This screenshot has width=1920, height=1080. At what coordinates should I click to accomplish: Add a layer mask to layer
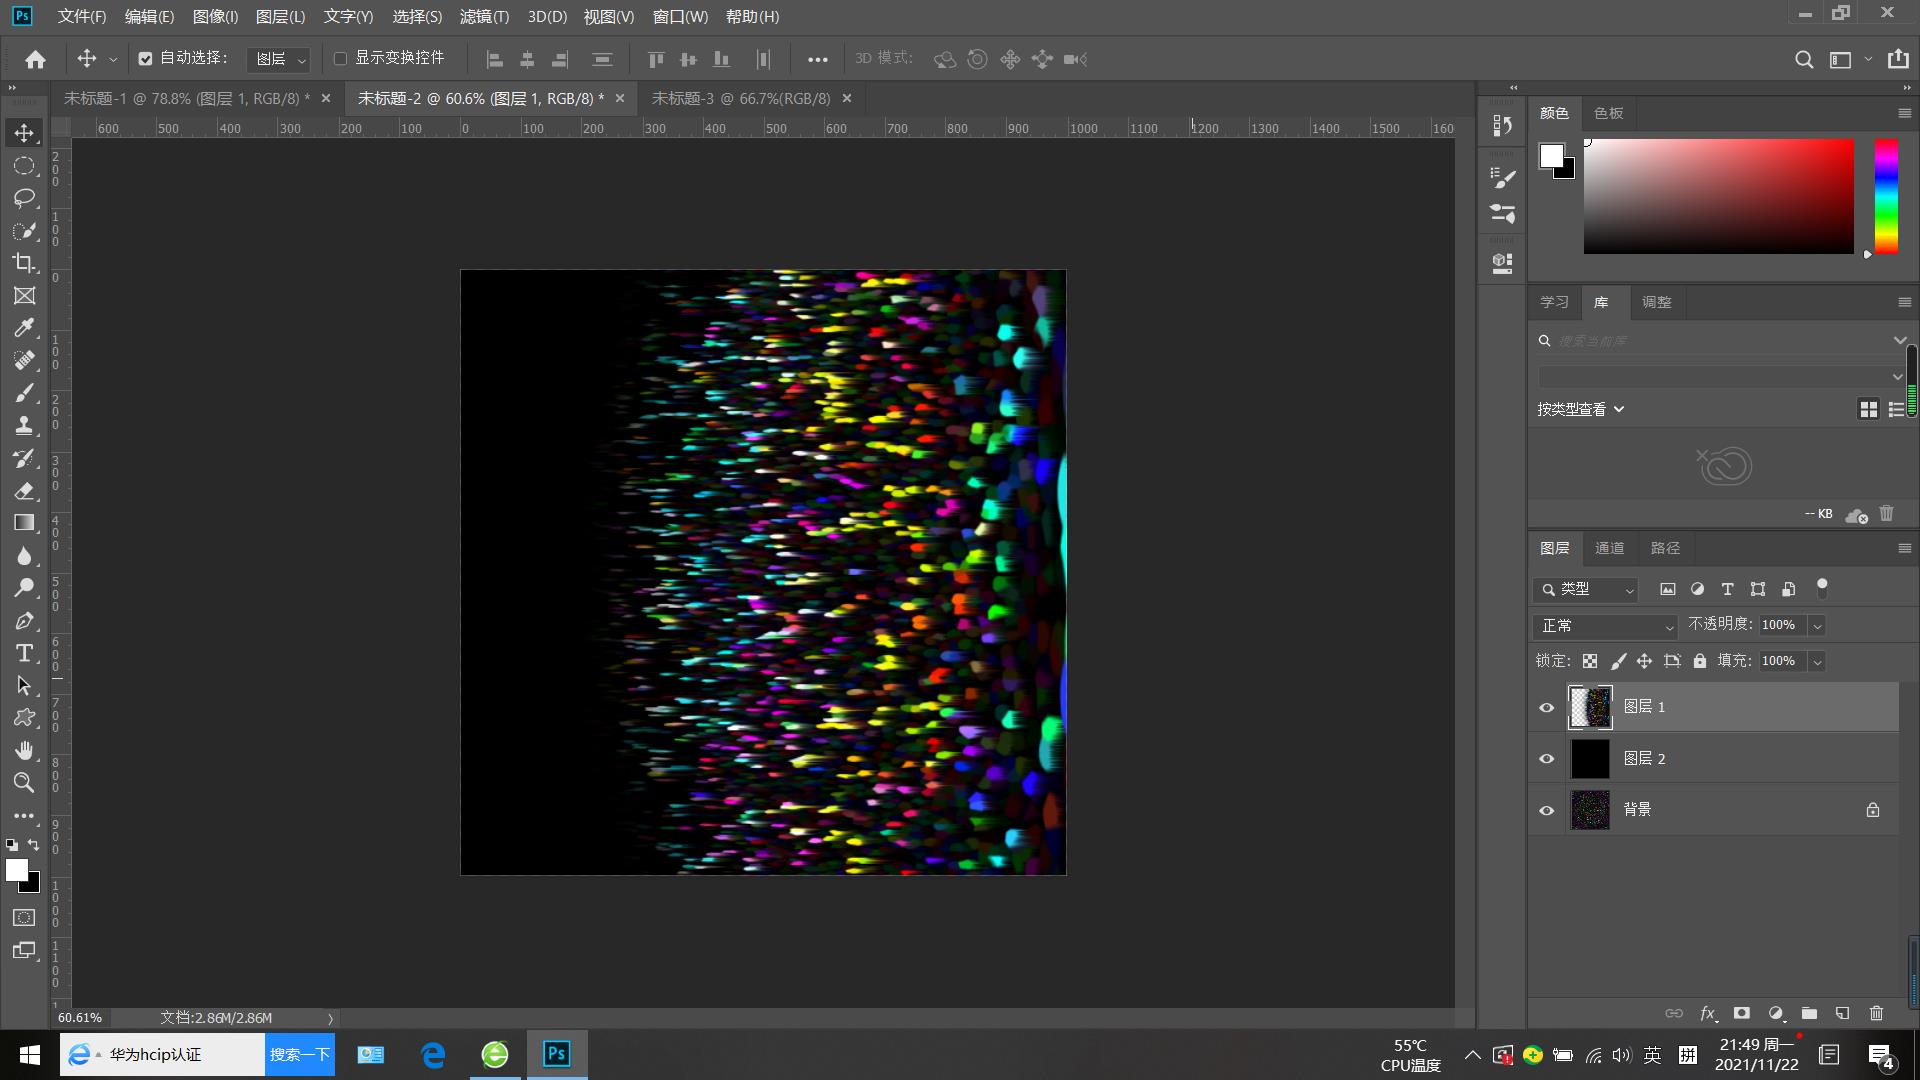(1741, 1013)
